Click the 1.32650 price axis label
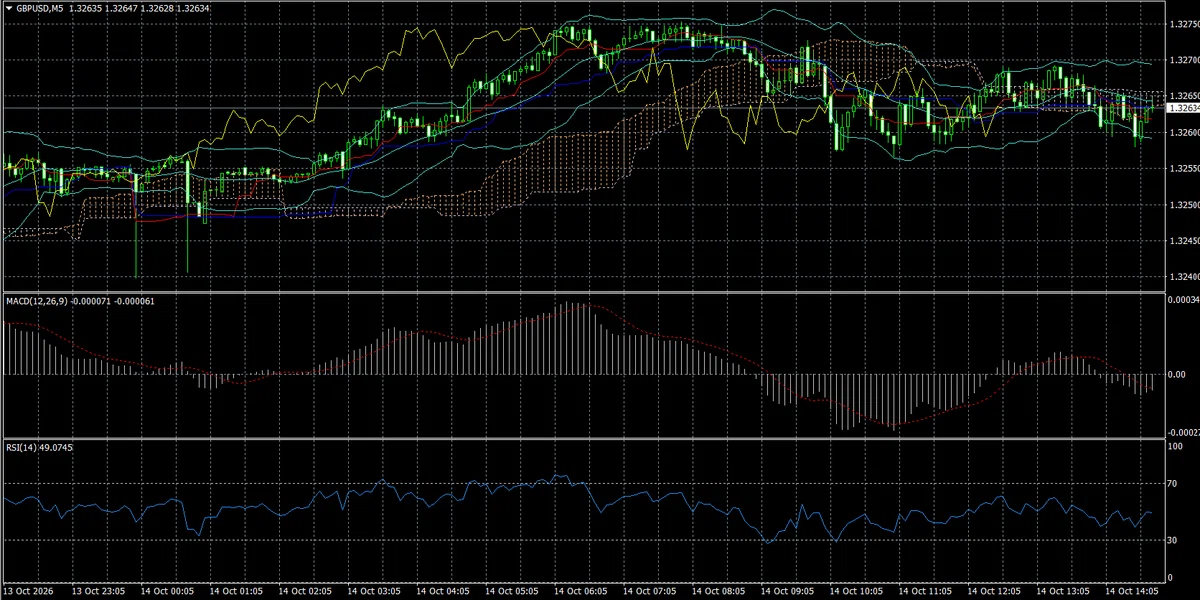1200x600 pixels. click(1184, 97)
